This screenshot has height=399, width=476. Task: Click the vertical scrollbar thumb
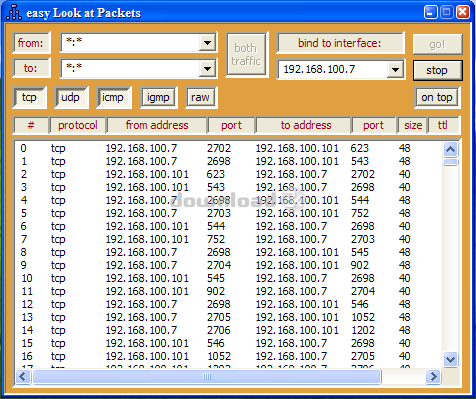(x=451, y=162)
